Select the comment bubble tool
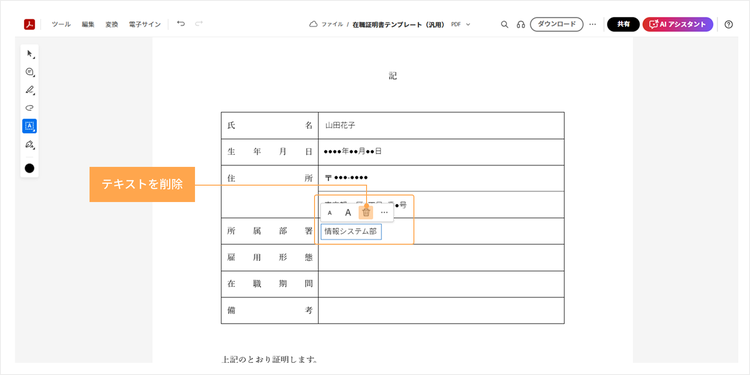 point(30,72)
